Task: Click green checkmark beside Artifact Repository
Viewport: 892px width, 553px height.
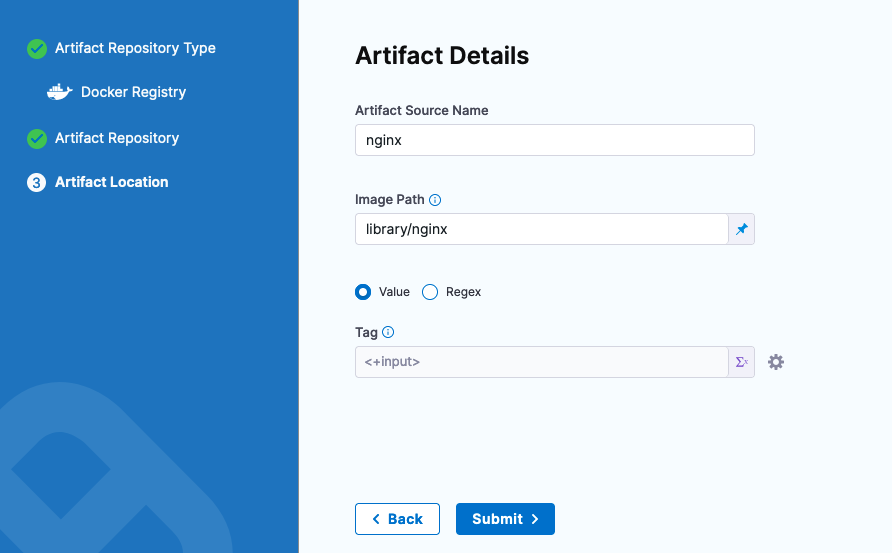Action: [37, 139]
